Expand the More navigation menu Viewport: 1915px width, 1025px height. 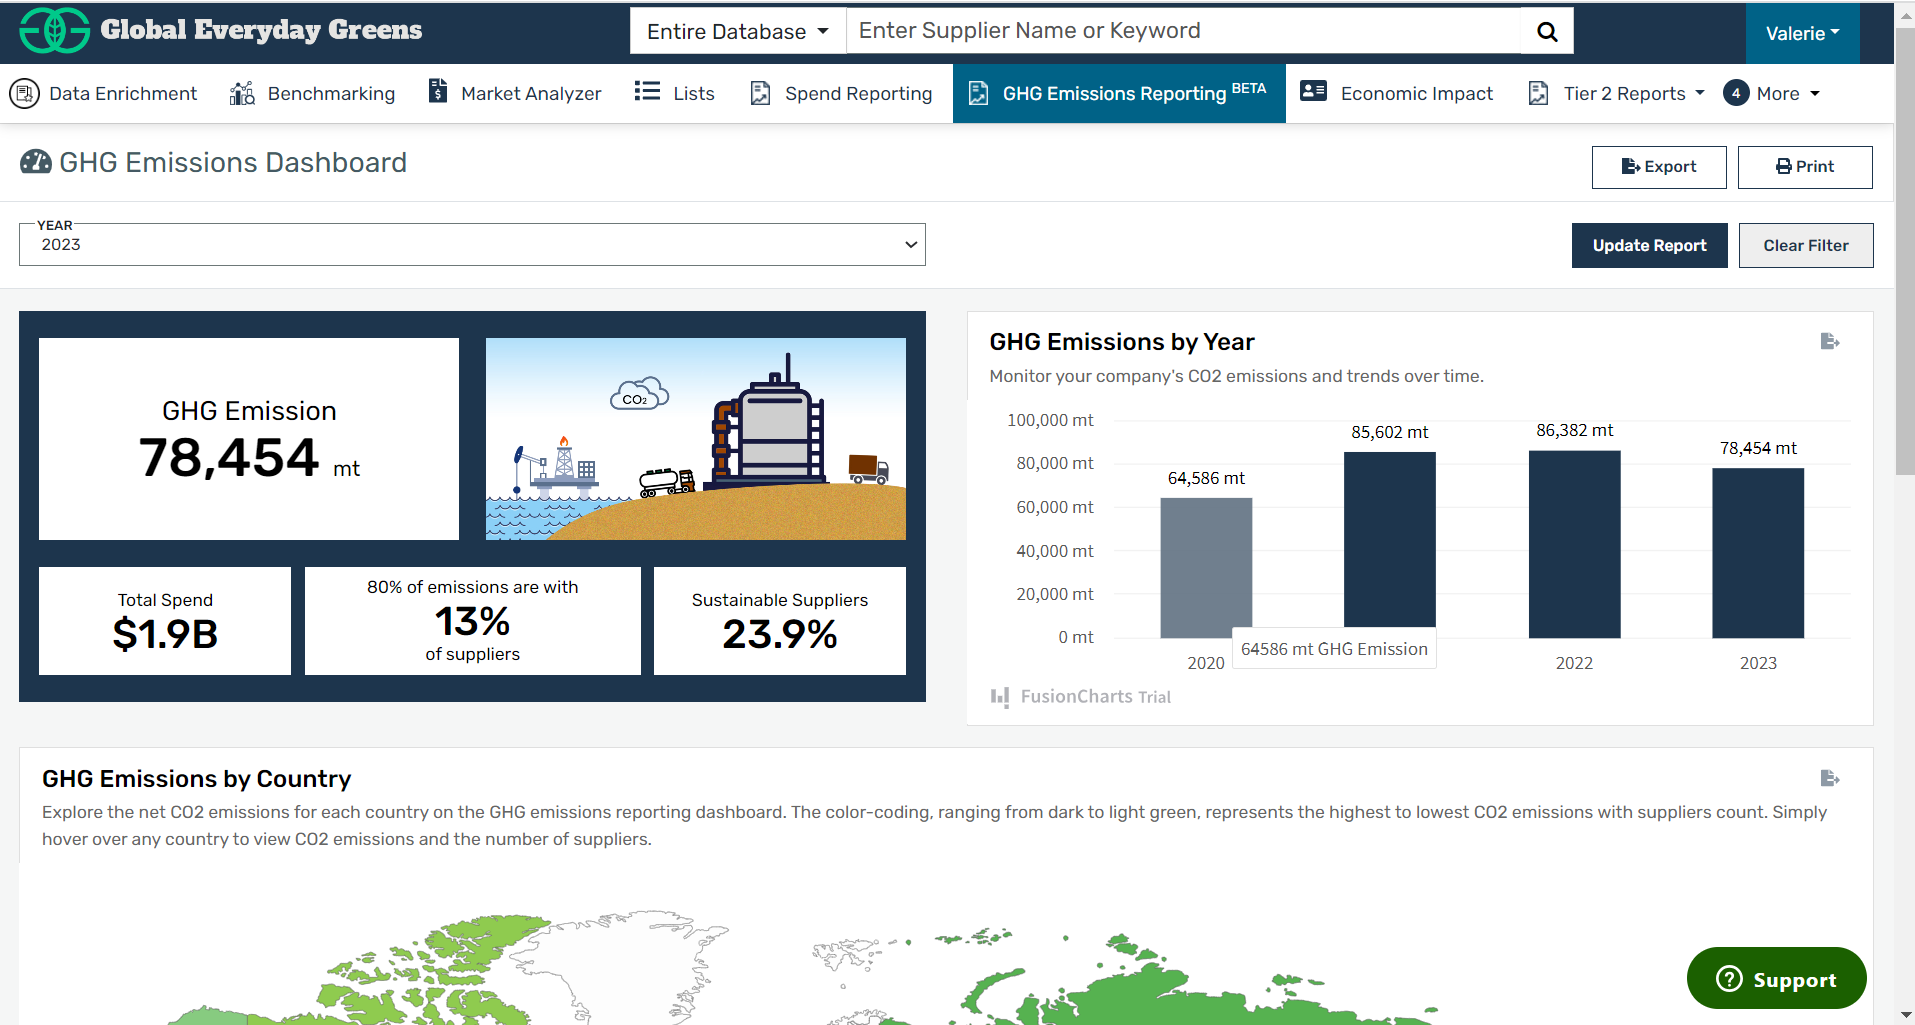(1772, 94)
